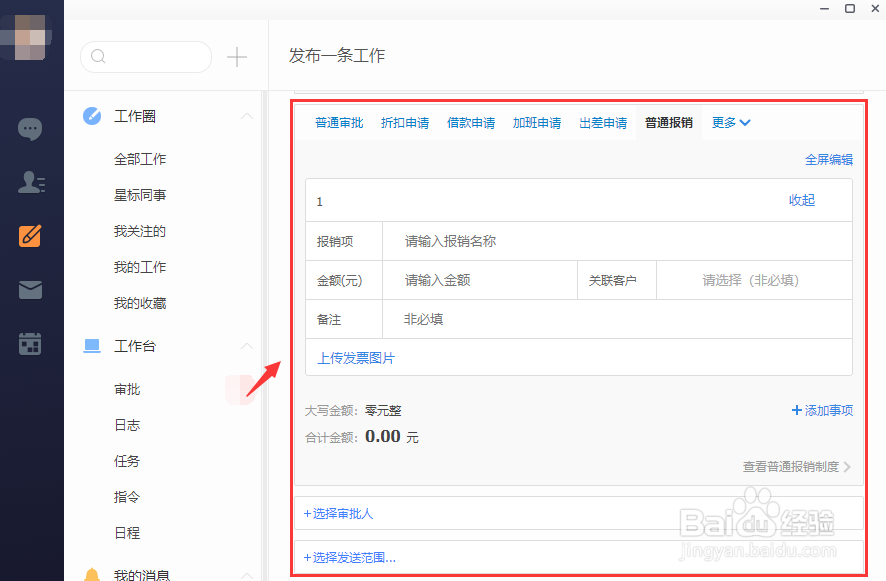The image size is (886, 581).
Task: Open 日程 under 工作台
Action: 127,533
